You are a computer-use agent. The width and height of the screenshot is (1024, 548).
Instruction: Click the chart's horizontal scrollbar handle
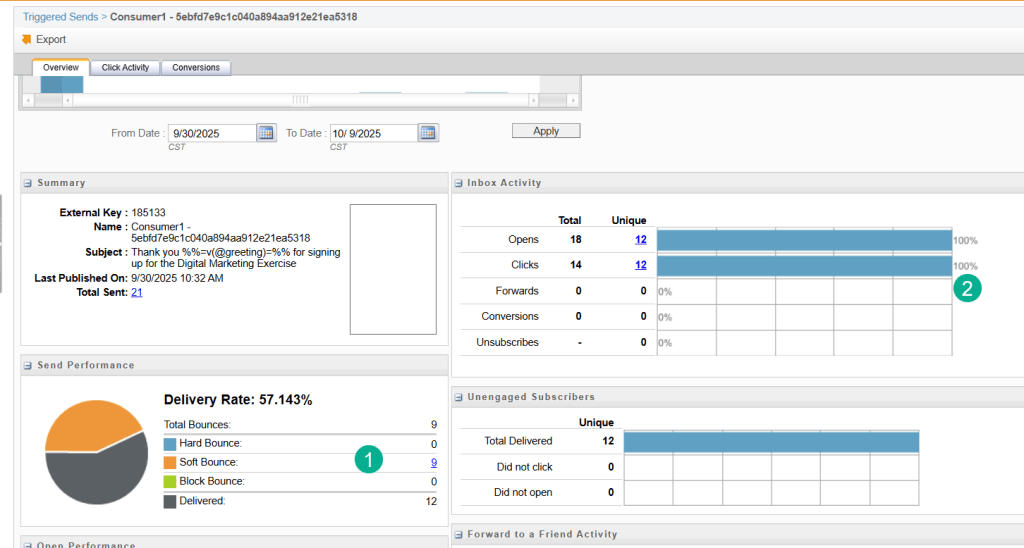point(300,100)
